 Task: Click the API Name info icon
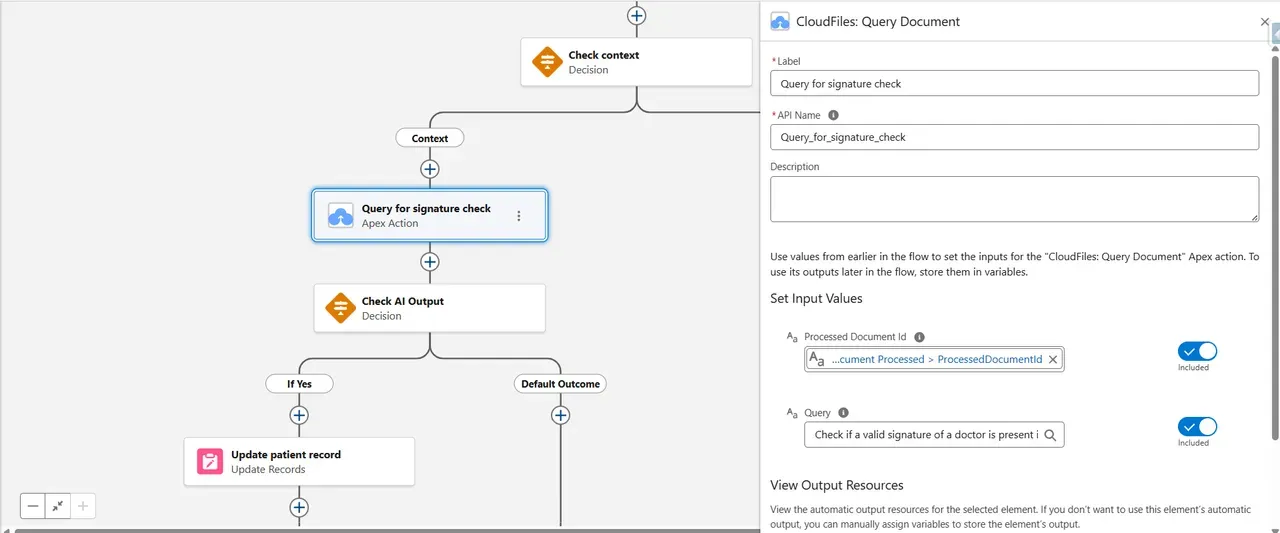pos(834,115)
